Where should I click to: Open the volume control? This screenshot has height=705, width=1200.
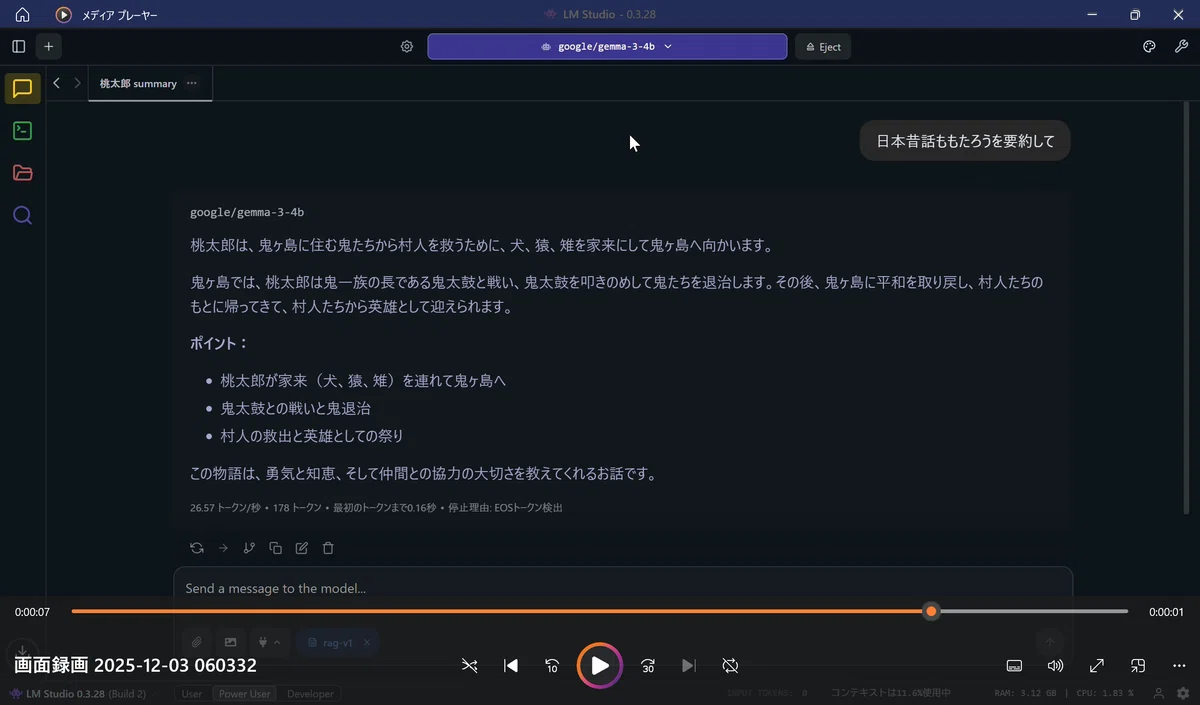point(1055,665)
